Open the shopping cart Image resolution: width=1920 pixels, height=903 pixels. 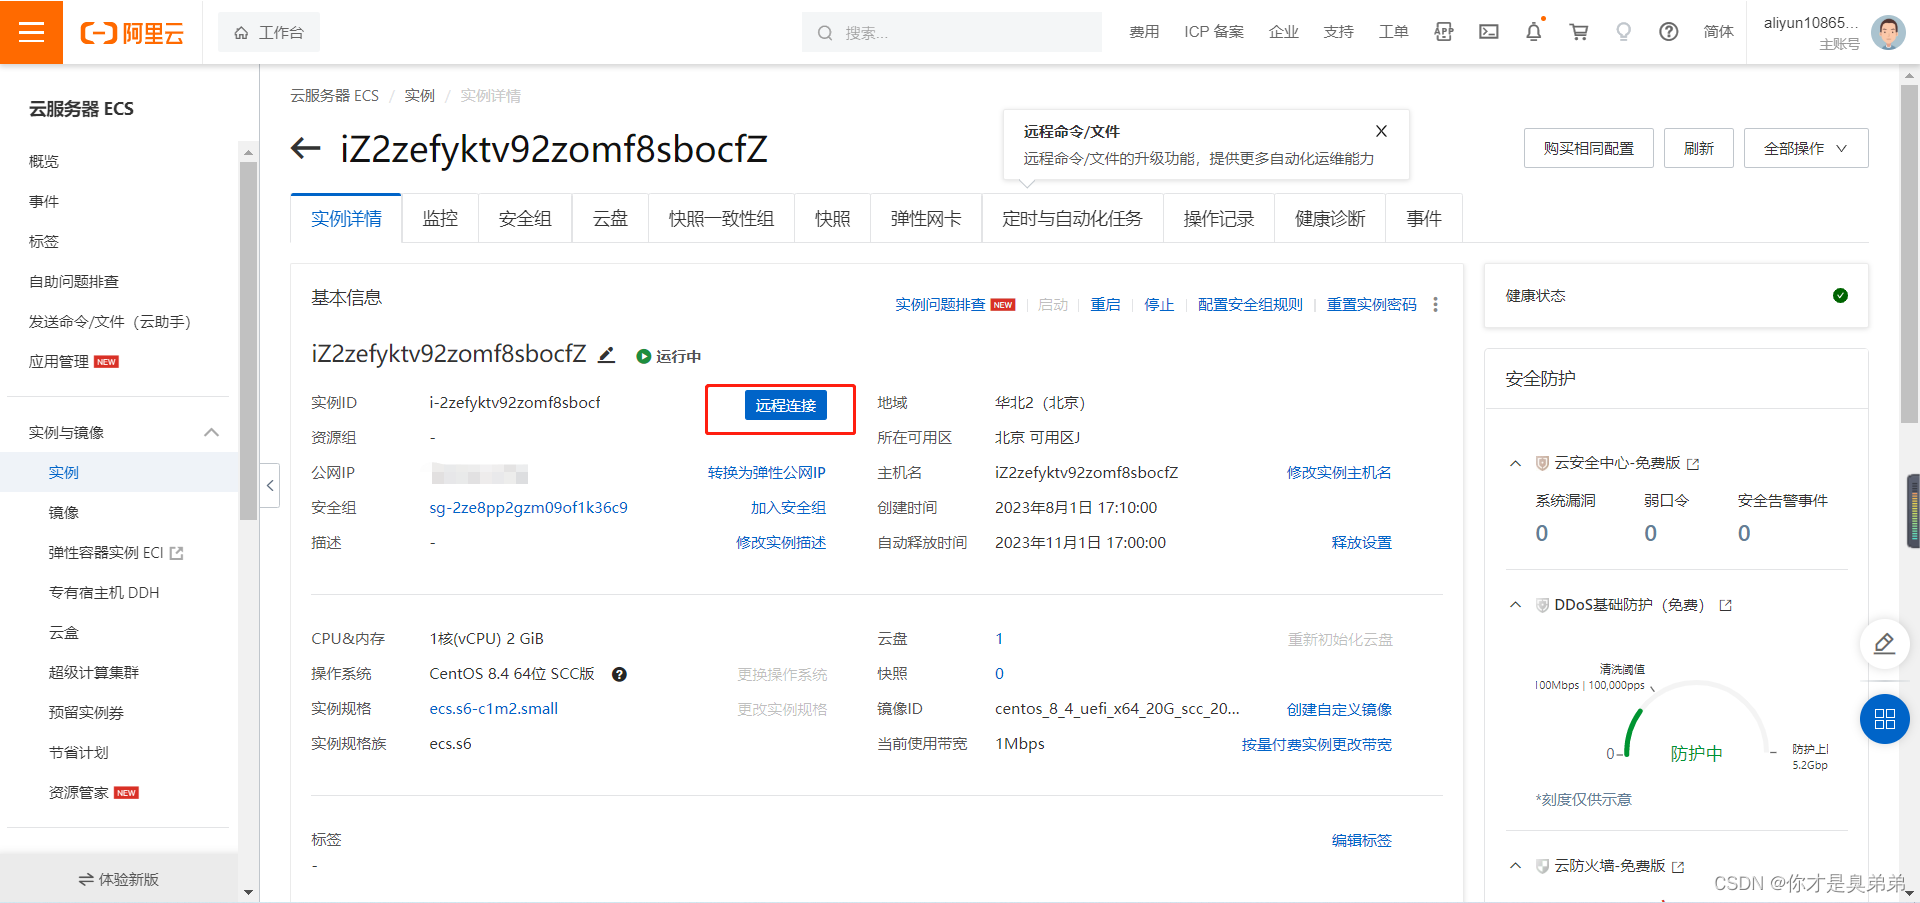click(x=1579, y=32)
